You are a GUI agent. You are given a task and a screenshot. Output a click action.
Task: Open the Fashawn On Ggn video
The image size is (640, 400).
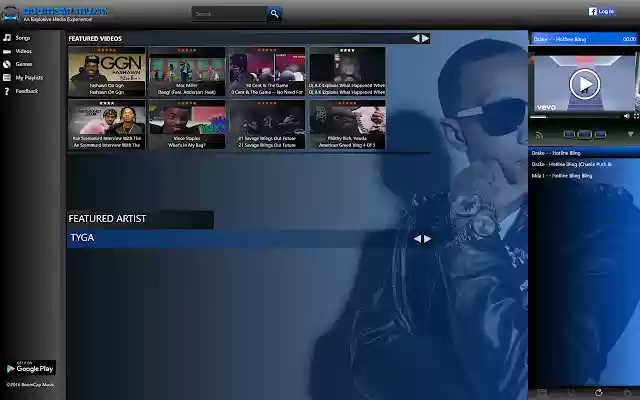point(107,71)
